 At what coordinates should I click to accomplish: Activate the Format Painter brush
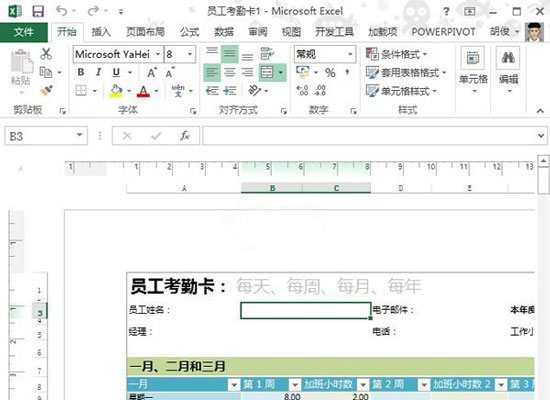[x=46, y=91]
